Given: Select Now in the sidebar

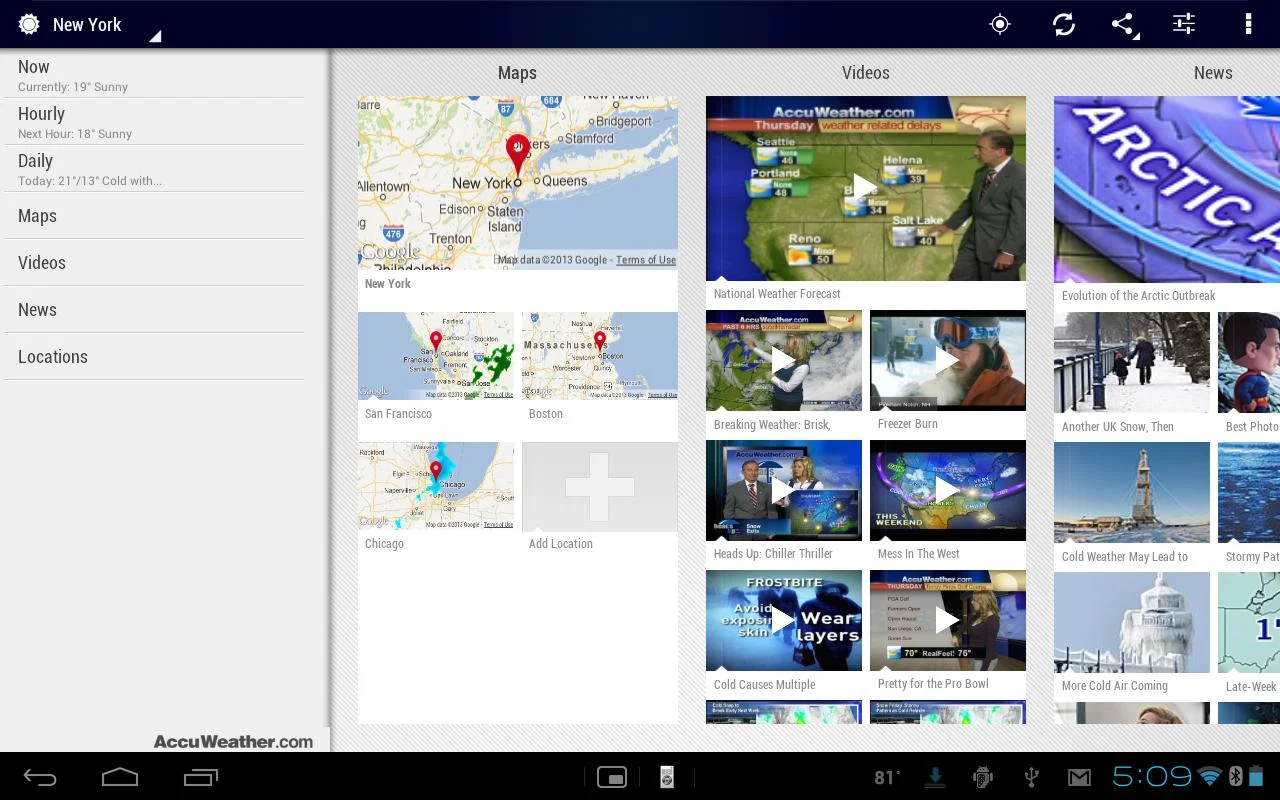Looking at the screenshot, I should tap(154, 75).
